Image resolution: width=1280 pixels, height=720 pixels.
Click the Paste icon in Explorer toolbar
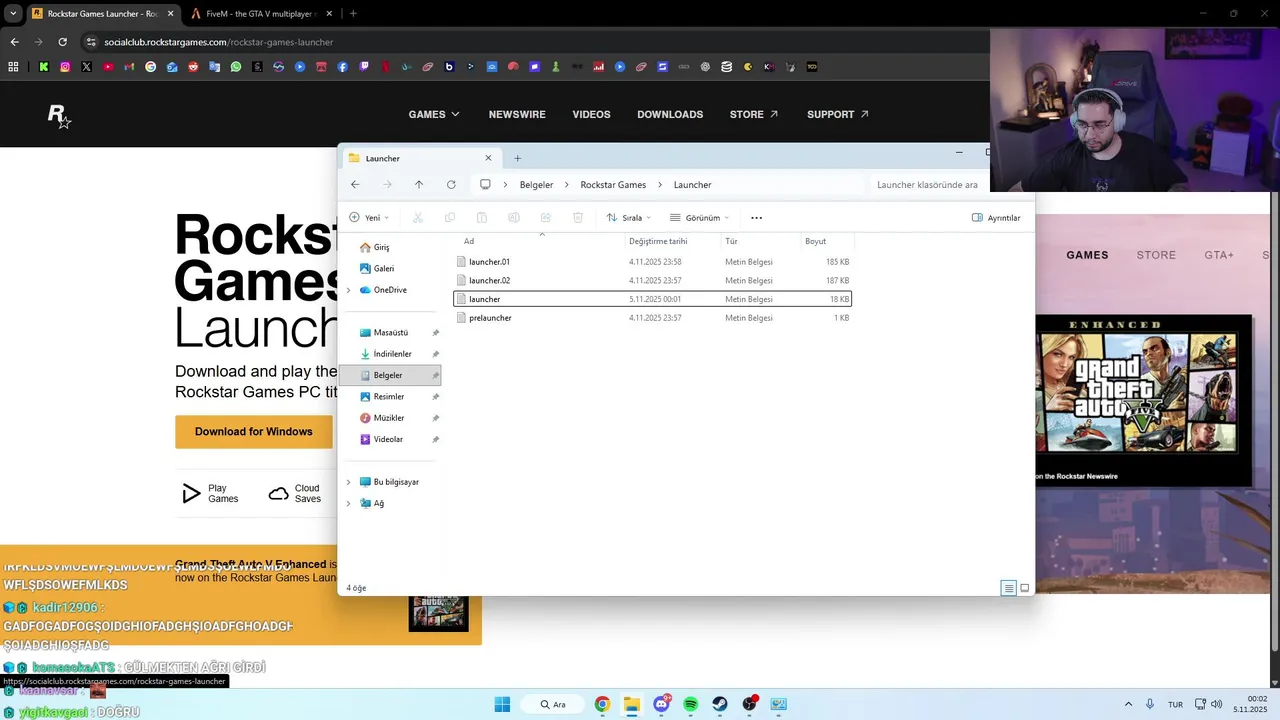pyautogui.click(x=482, y=218)
